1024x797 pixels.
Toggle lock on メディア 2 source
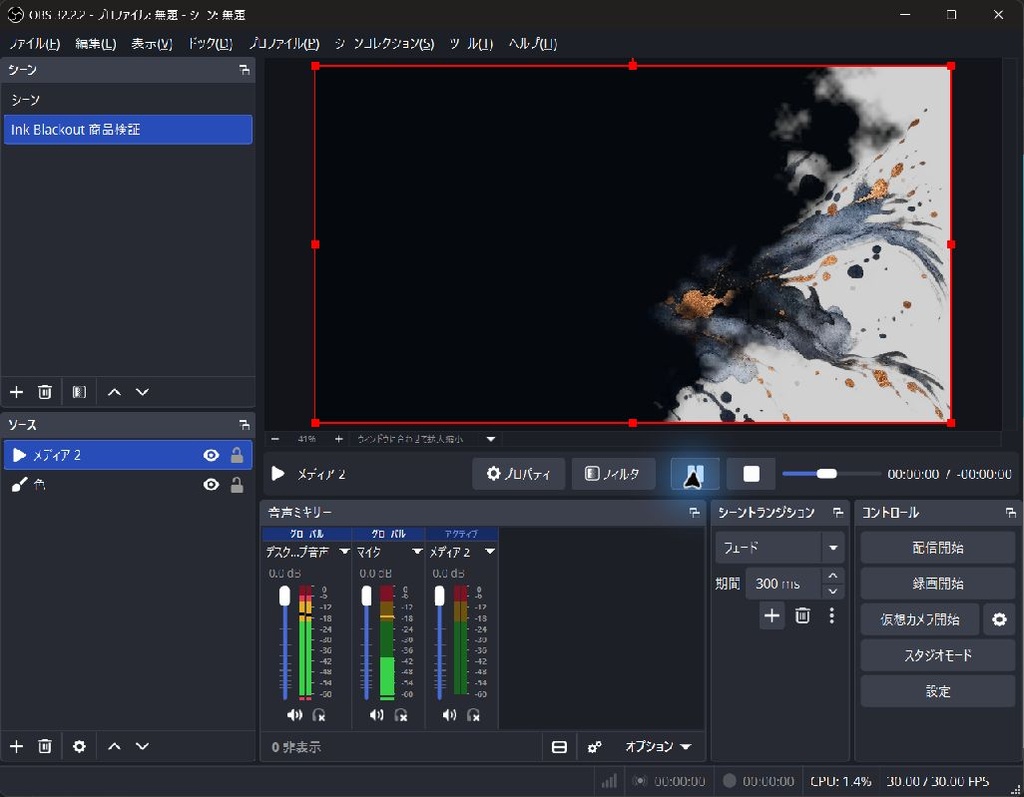237,455
